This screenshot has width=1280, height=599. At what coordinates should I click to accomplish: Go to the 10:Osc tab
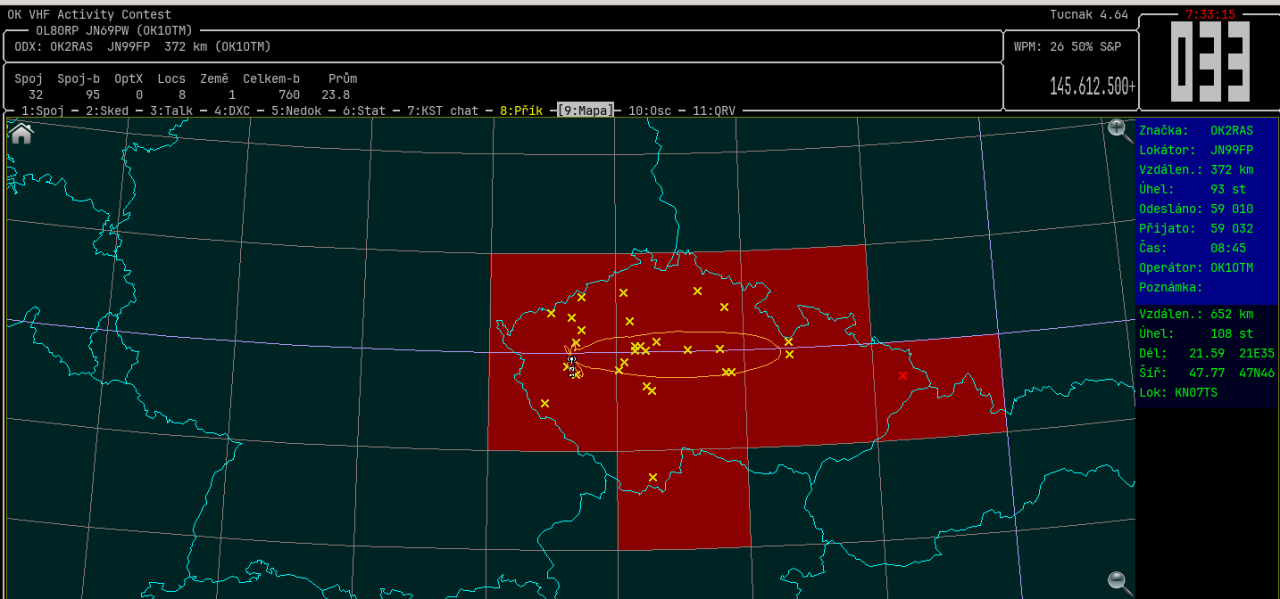point(649,111)
